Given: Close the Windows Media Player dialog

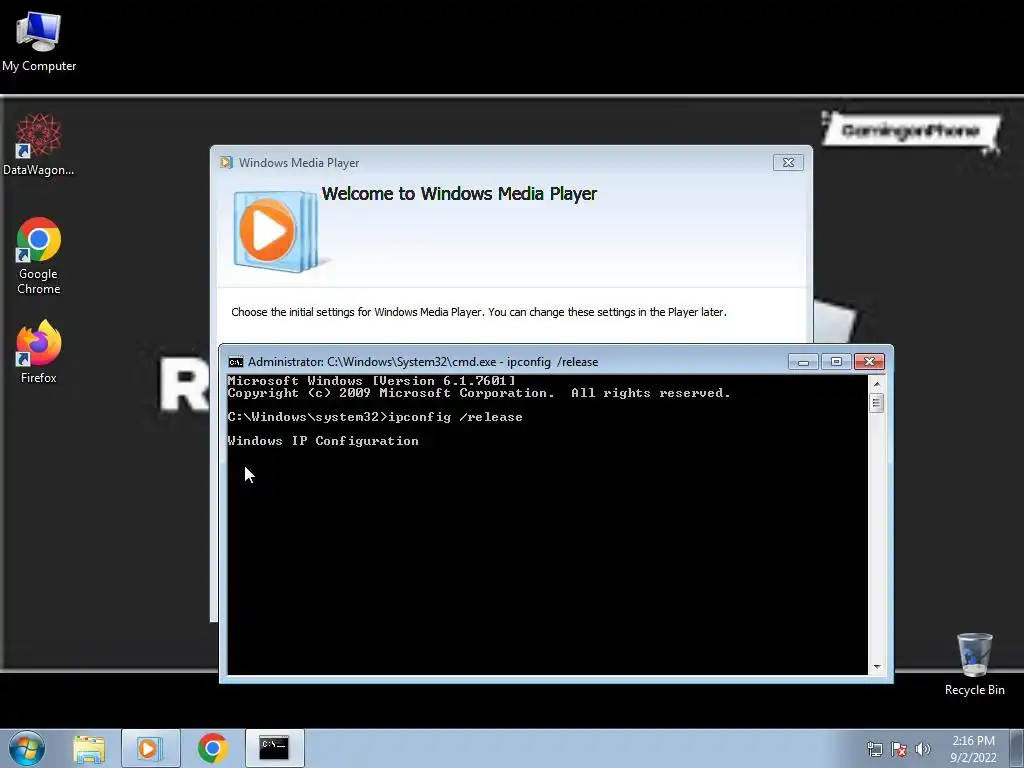Looking at the screenshot, I should point(788,163).
